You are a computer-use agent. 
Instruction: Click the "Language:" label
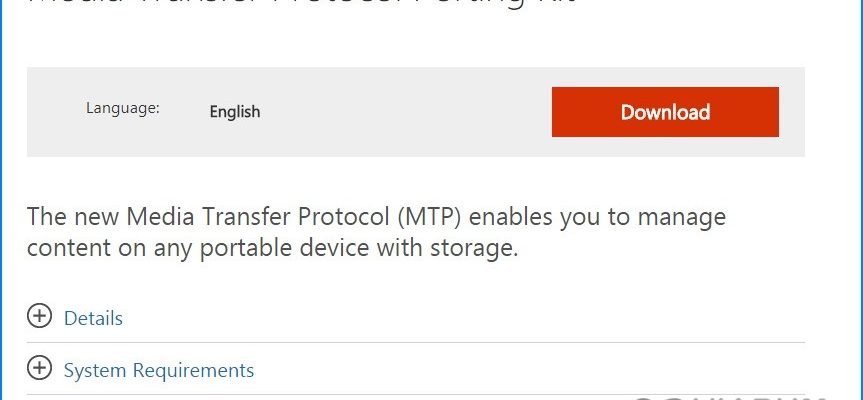123,108
